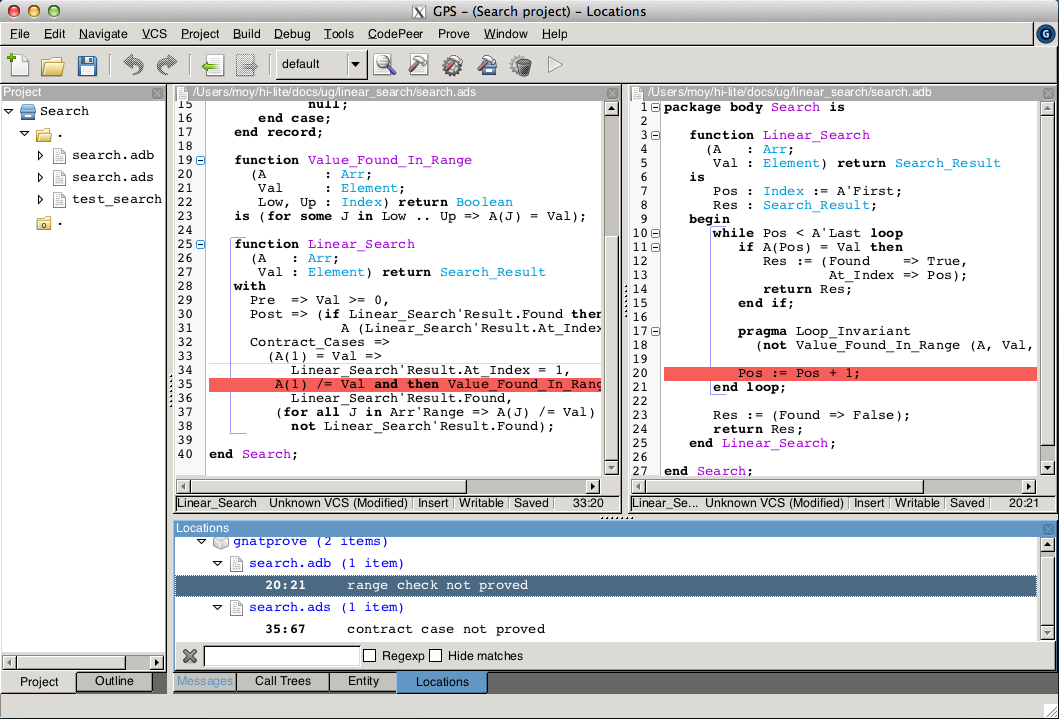Redo the last undone edit
The width and height of the screenshot is (1059, 719).
[x=167, y=65]
